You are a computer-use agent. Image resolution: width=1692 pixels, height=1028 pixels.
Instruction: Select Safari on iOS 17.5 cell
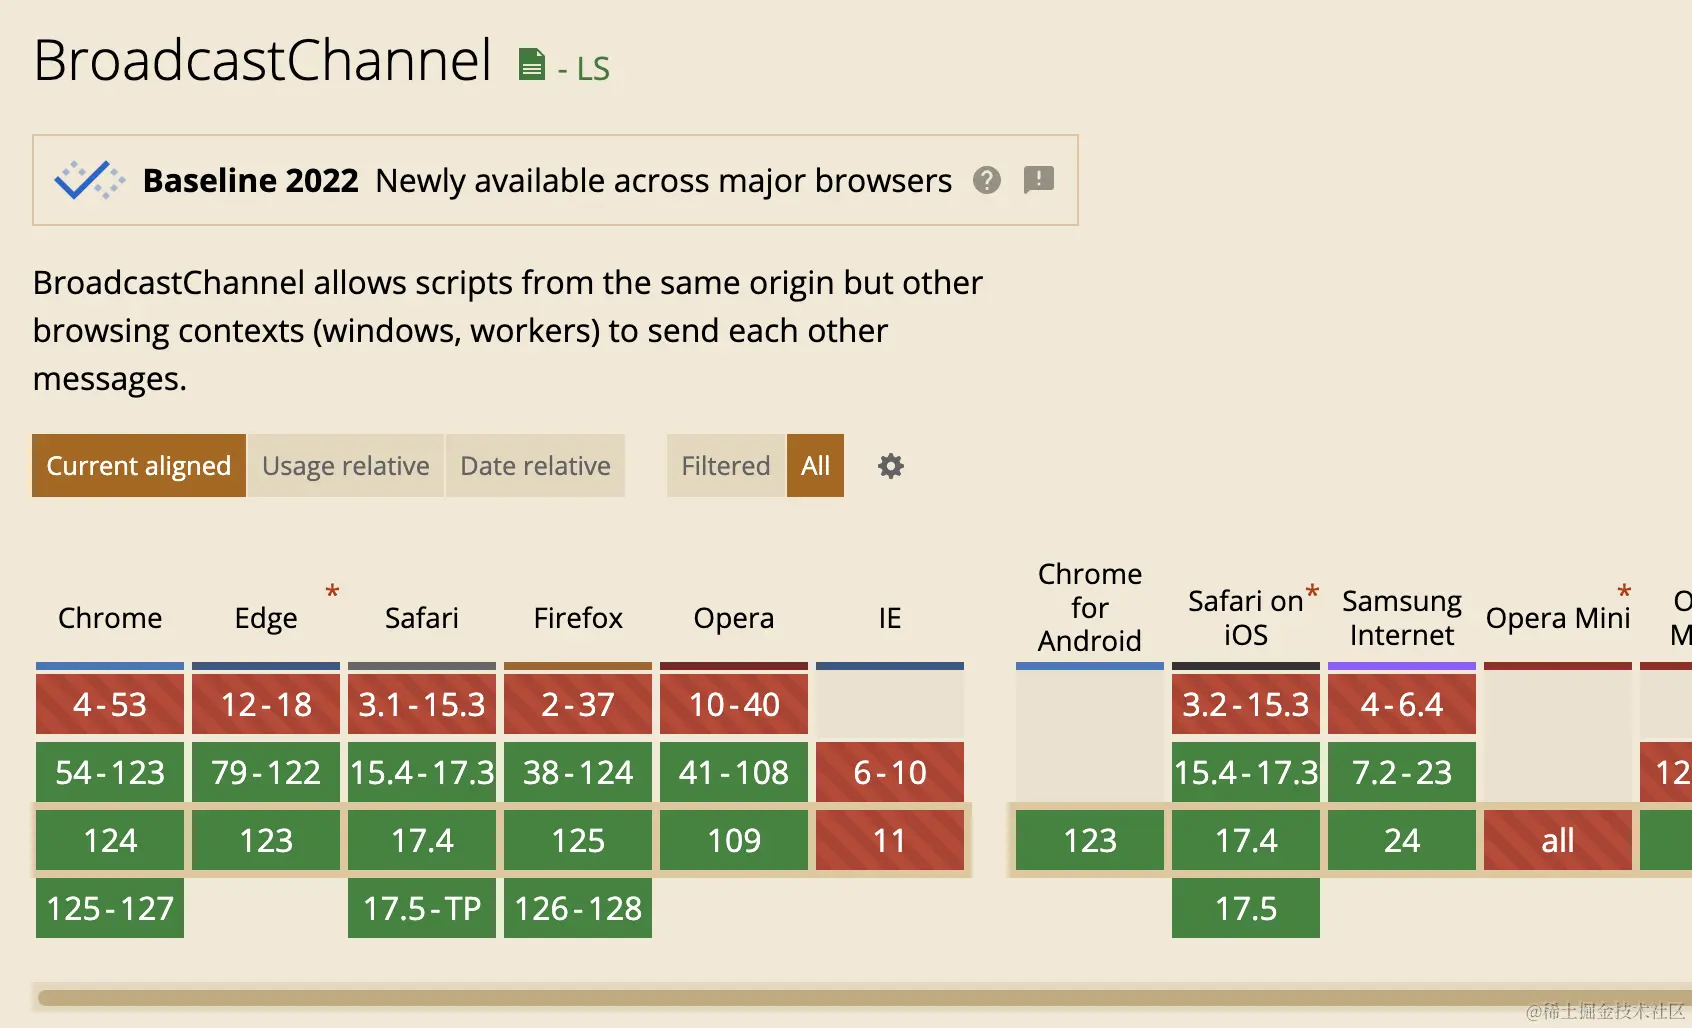[1246, 908]
